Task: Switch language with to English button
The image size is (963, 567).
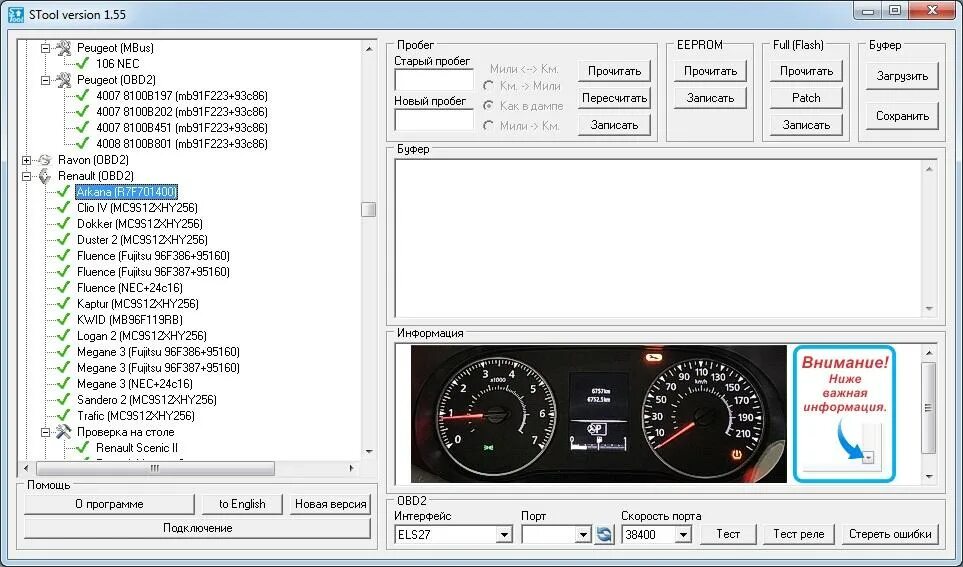Action: point(242,504)
